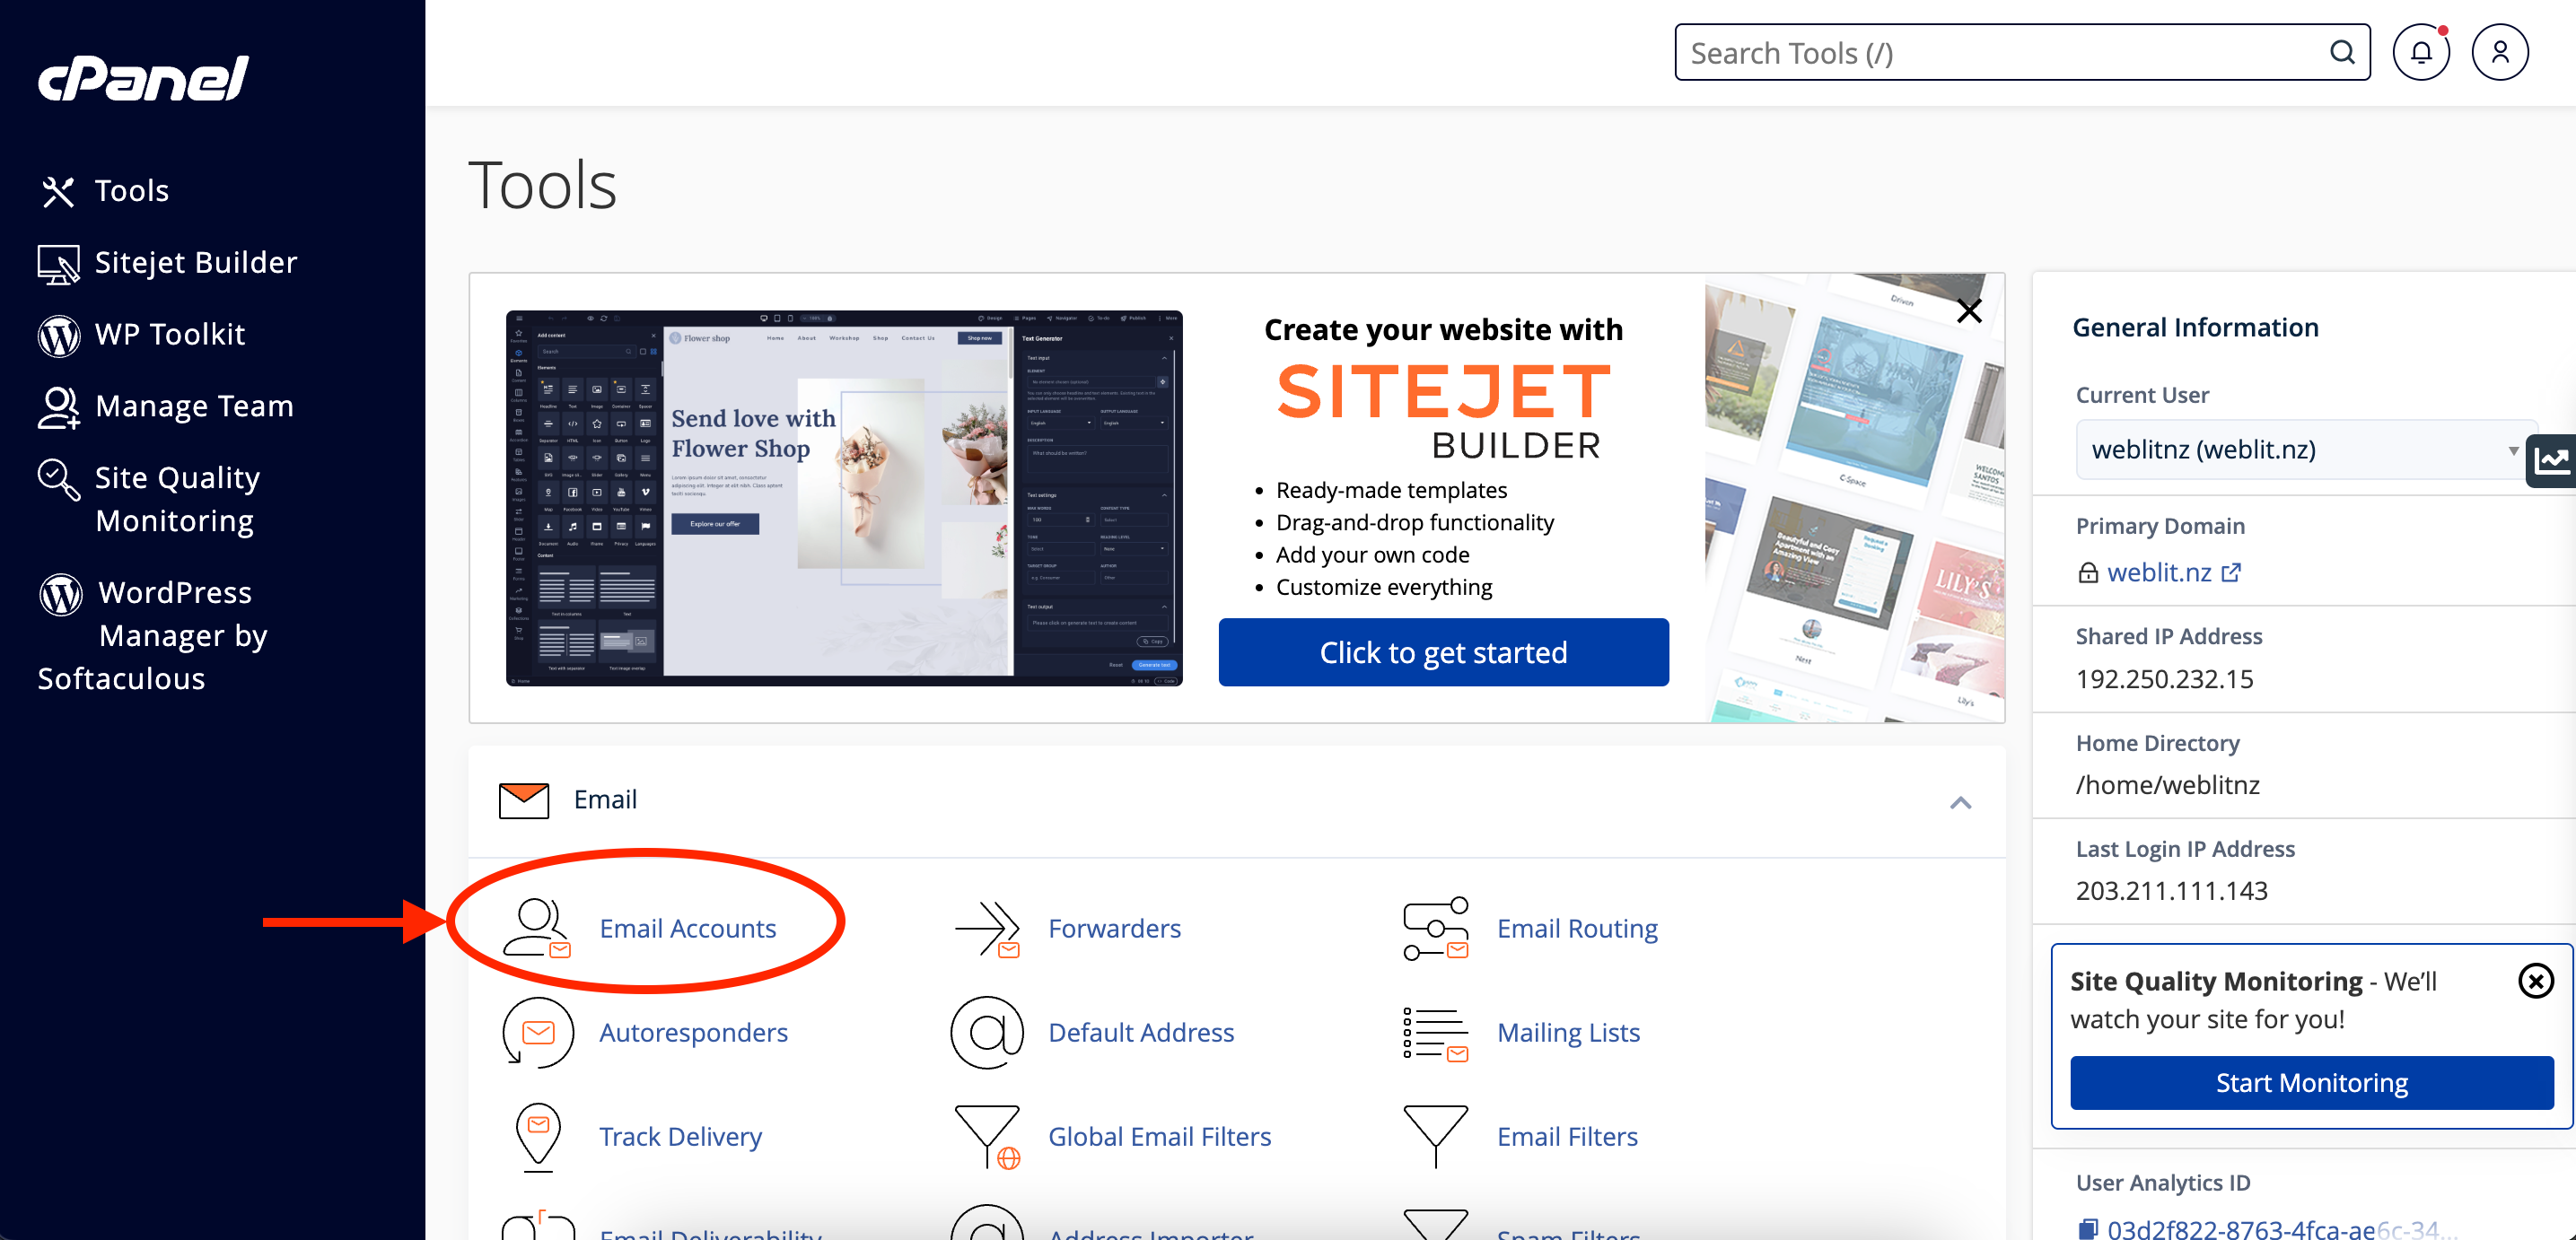The width and height of the screenshot is (2576, 1240).
Task: Click the Autoresponders icon
Action: (538, 1032)
